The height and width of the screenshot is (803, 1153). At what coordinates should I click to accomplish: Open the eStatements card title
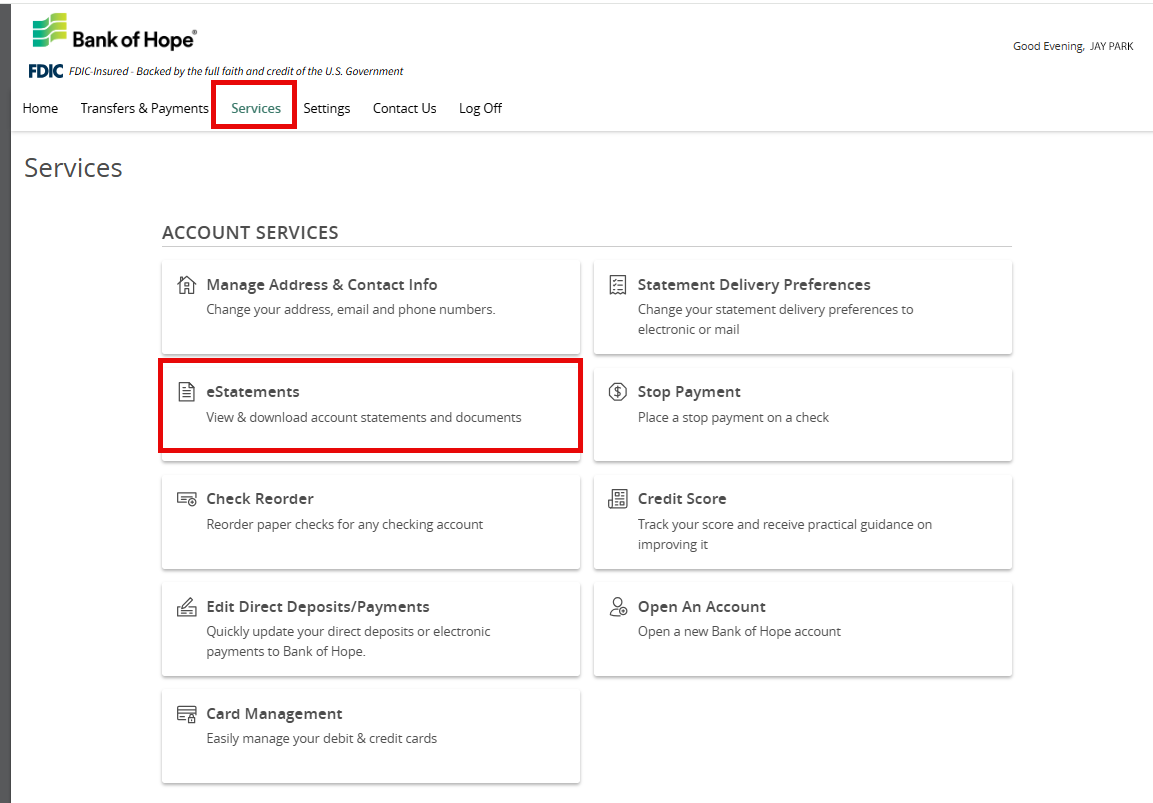(x=253, y=392)
